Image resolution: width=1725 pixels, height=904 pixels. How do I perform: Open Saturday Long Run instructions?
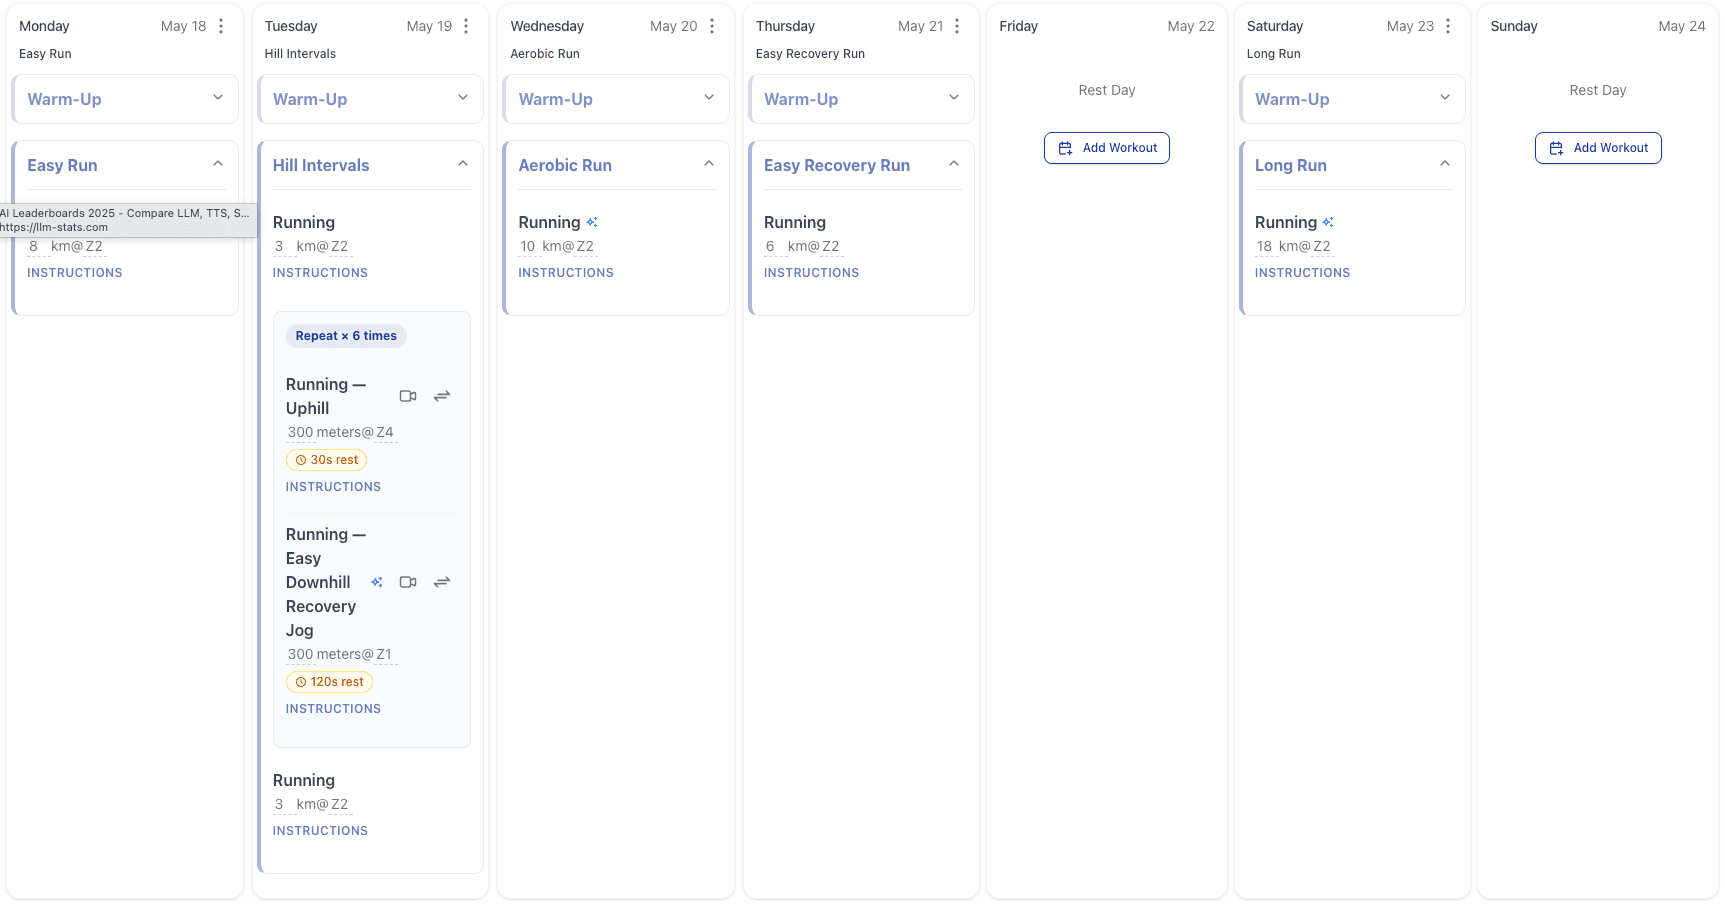coord(1302,273)
